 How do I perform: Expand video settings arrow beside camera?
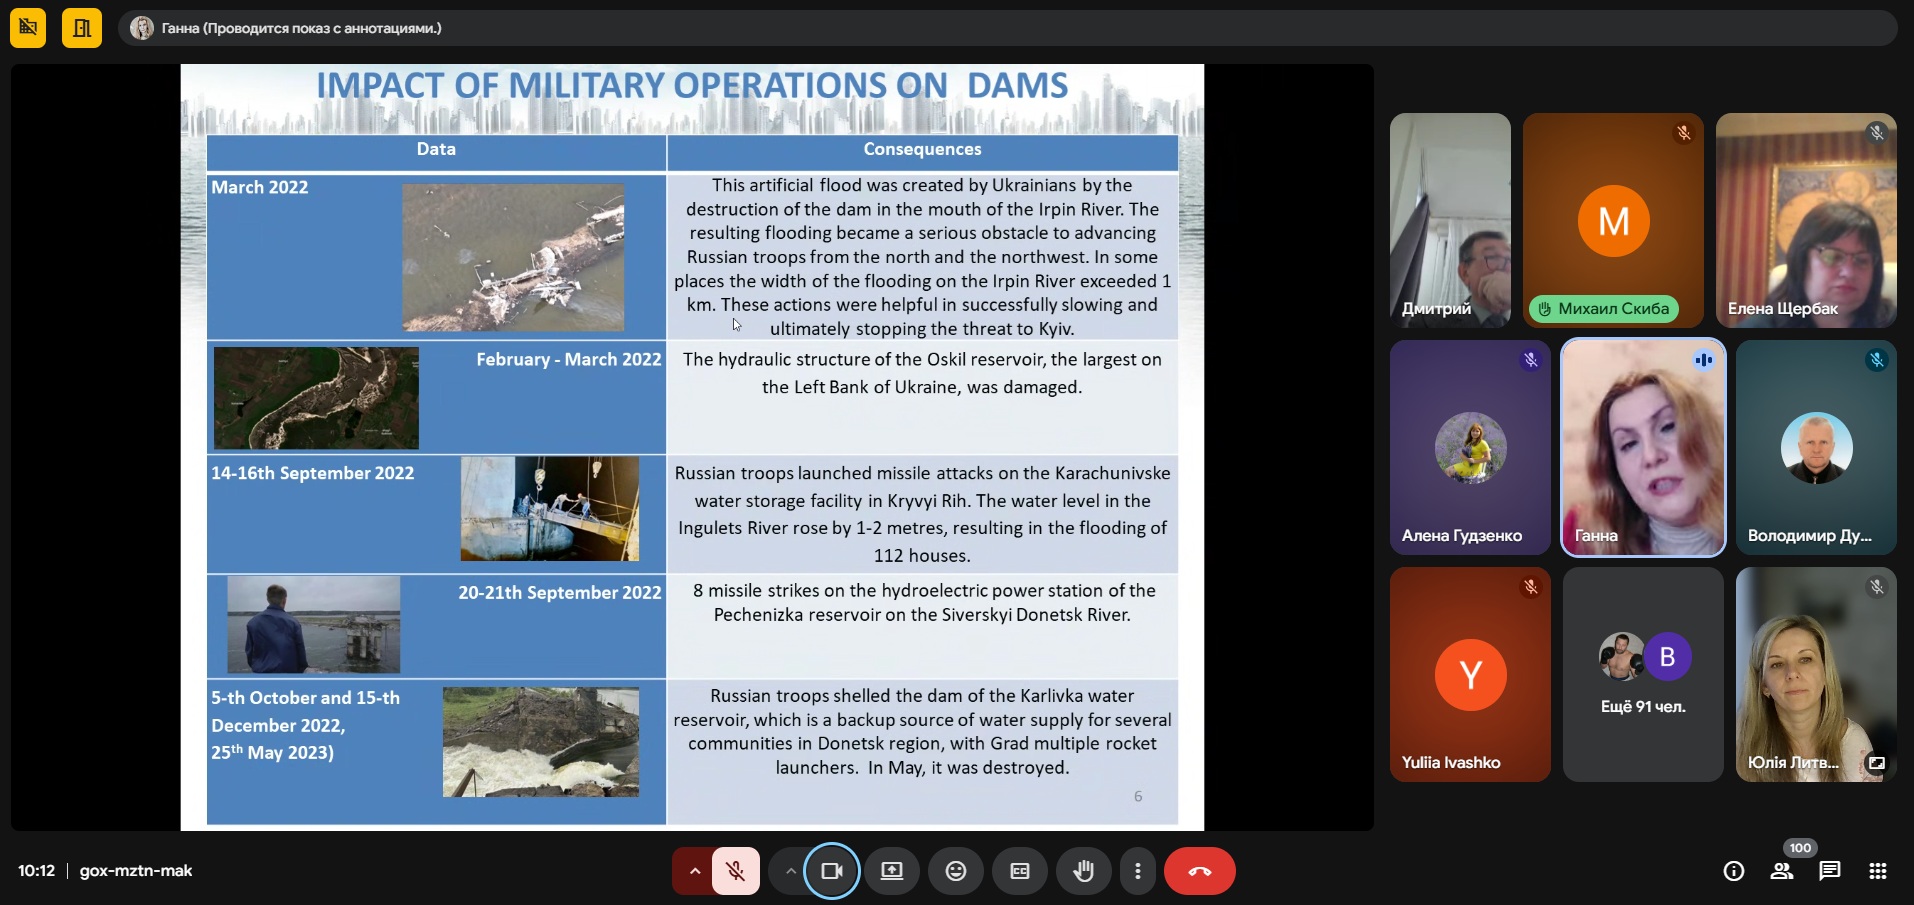pyautogui.click(x=790, y=871)
